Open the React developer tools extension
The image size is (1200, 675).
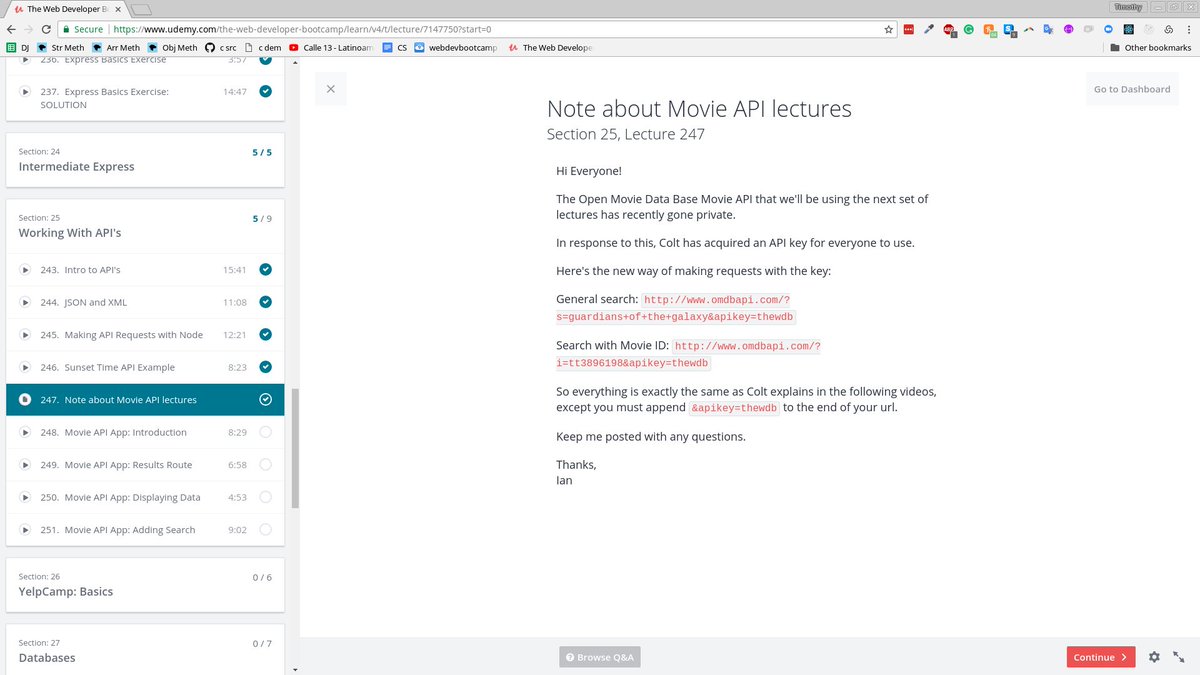click(1128, 30)
